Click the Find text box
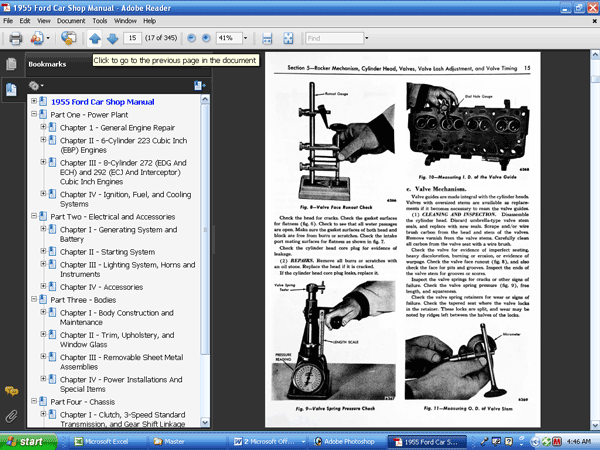Viewport: 600px width, 450px height. 334,38
